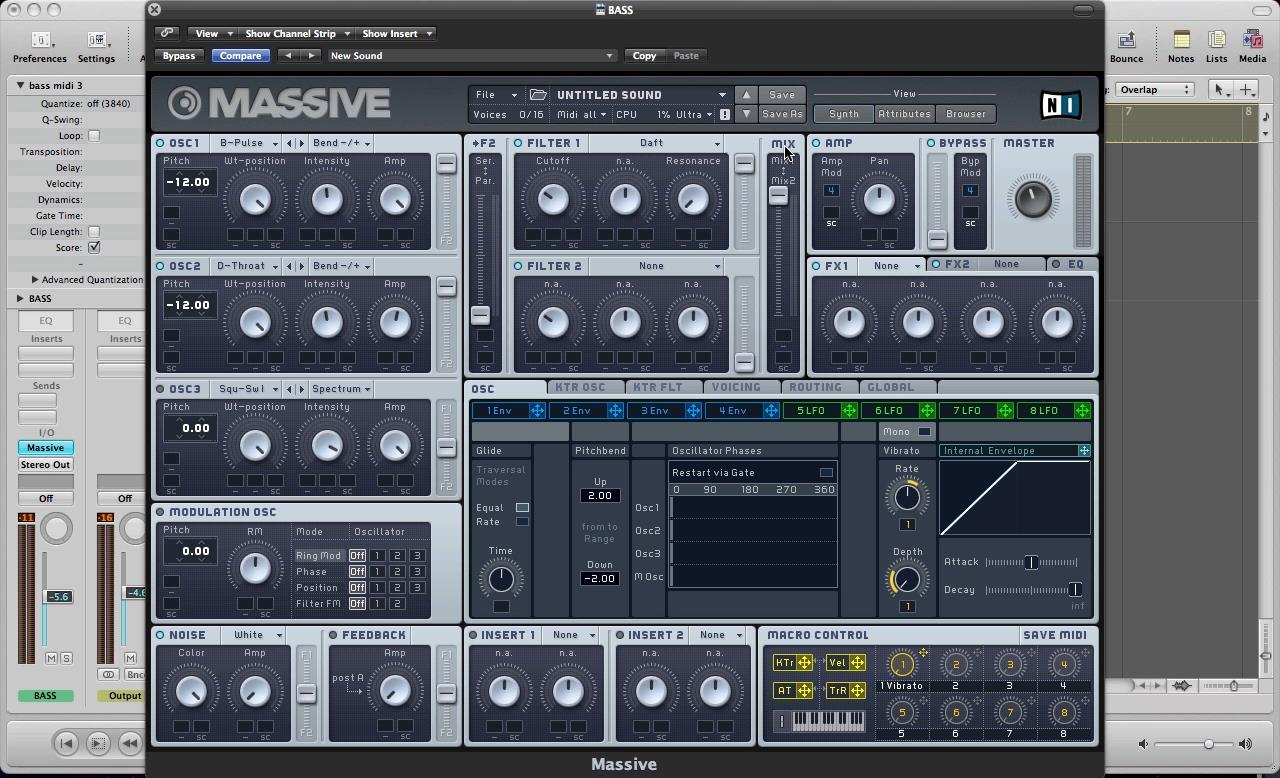Click the Copy button
This screenshot has width=1280, height=778.
click(644, 56)
